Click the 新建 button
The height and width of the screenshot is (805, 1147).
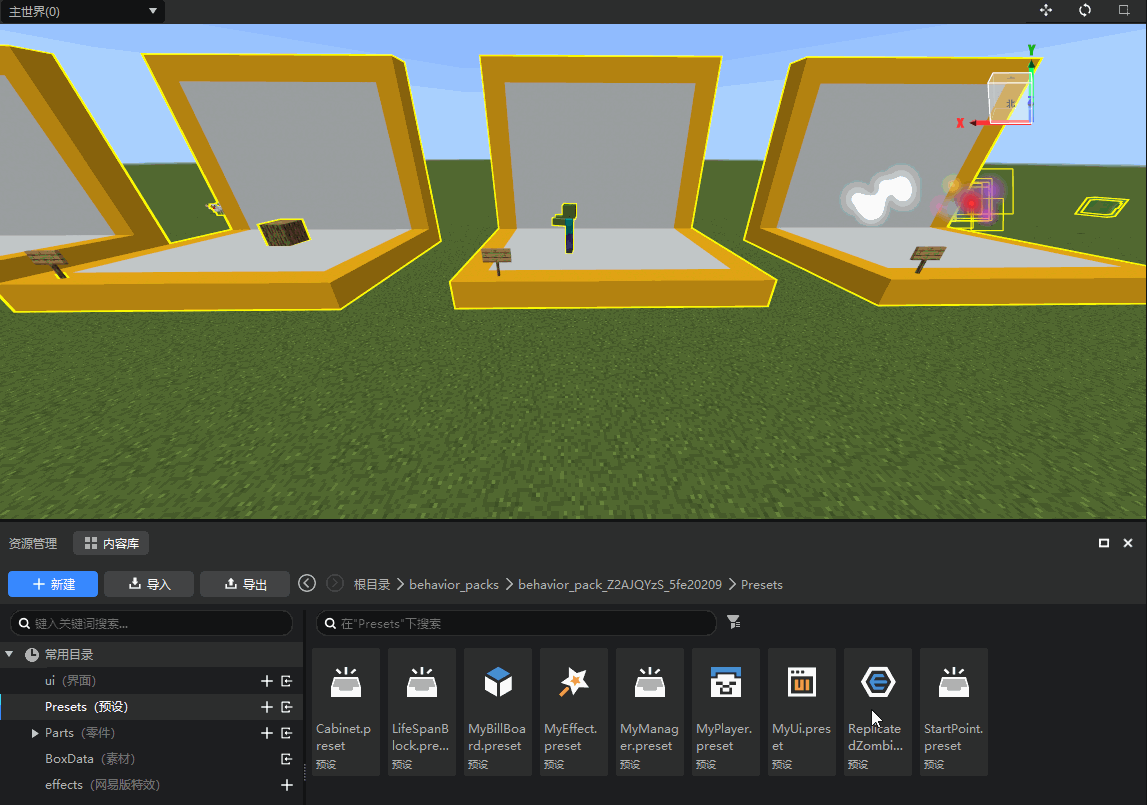tap(53, 584)
